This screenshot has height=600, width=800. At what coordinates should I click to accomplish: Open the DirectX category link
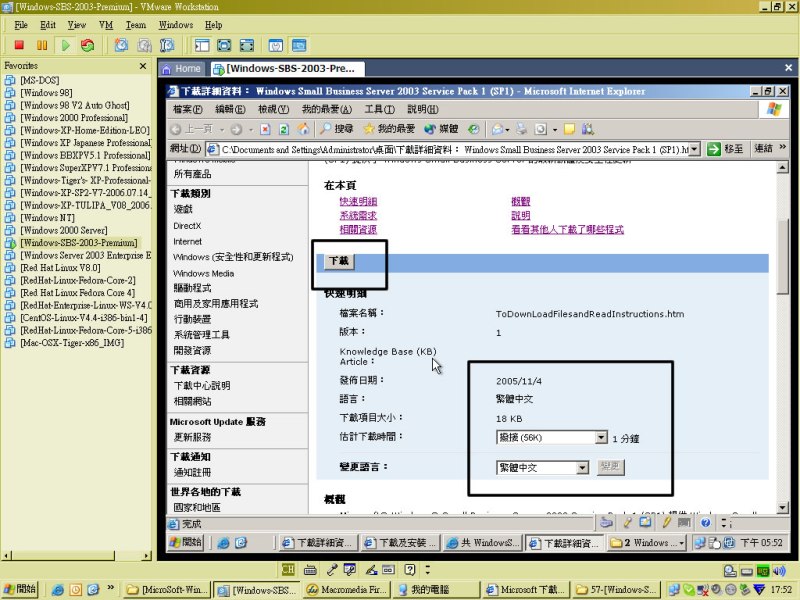click(x=187, y=226)
